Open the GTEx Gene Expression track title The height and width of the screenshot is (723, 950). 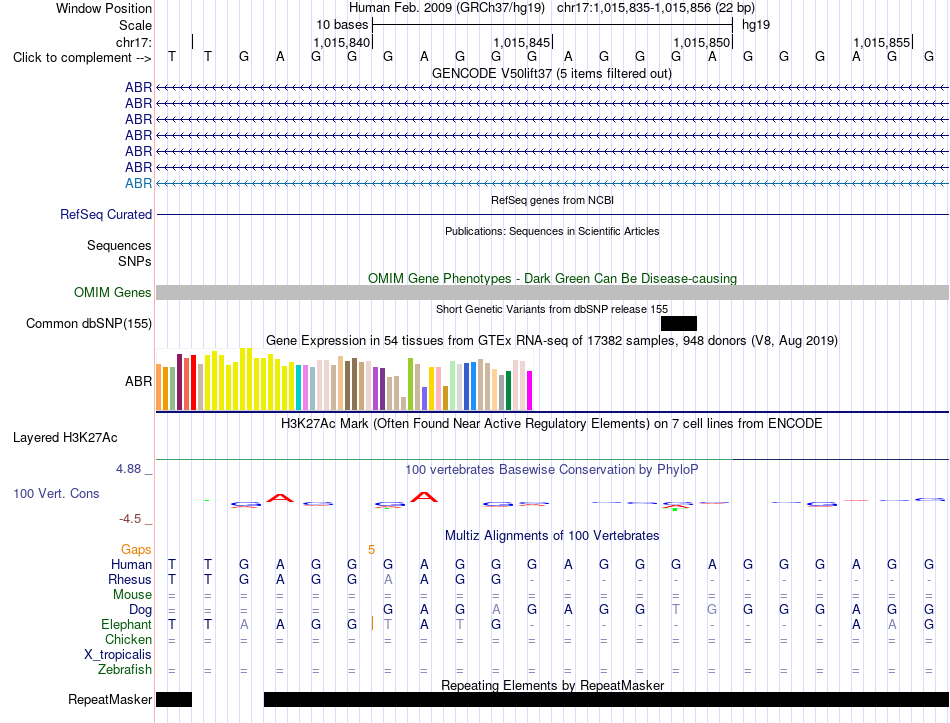coord(551,341)
